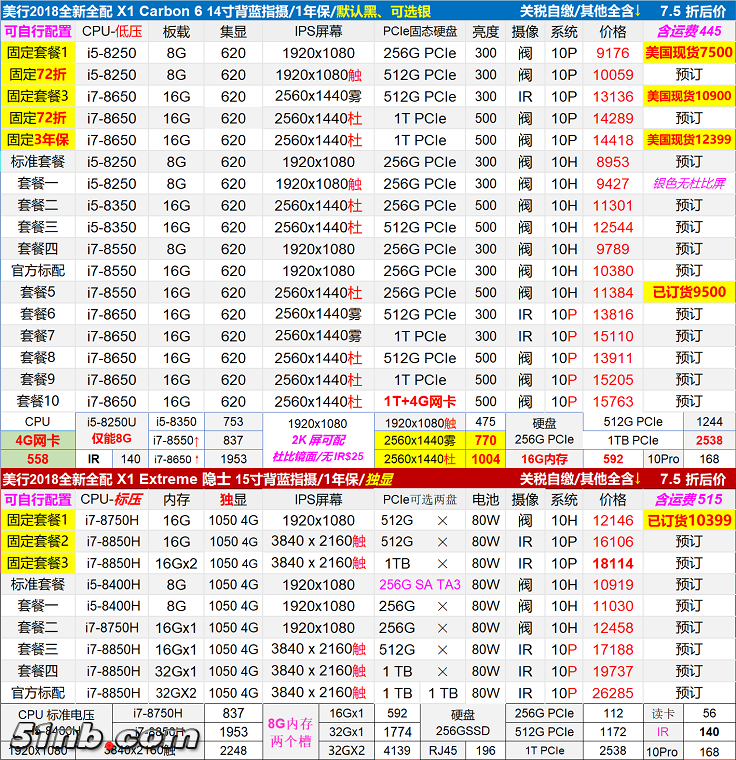Image resolution: width=736 pixels, height=760 pixels.
Task: Click the "亮度" column header
Action: [x=485, y=32]
